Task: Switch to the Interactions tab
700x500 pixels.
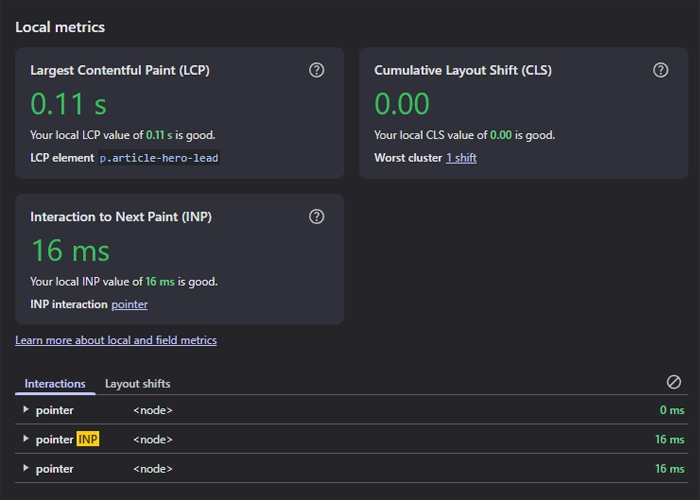Action: click(55, 384)
